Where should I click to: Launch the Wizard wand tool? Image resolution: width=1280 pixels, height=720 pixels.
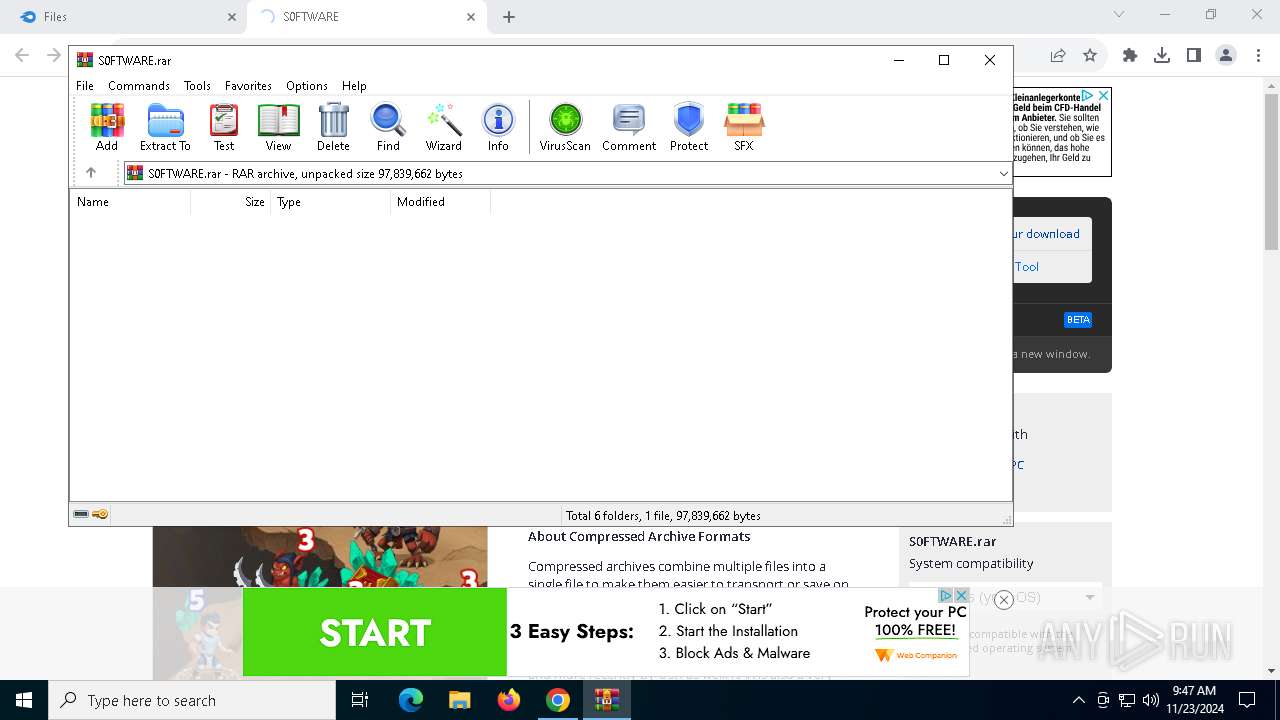tap(443, 127)
